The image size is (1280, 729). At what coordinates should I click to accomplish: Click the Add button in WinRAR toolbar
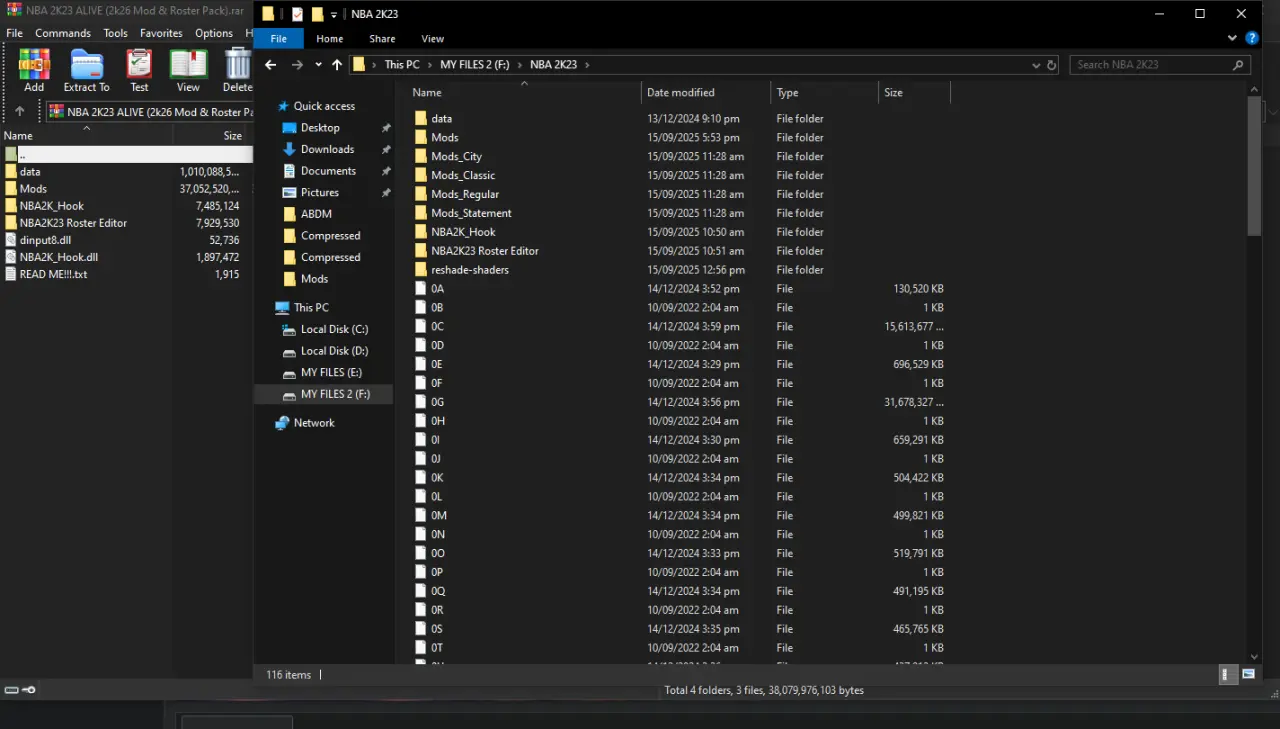pyautogui.click(x=34, y=70)
